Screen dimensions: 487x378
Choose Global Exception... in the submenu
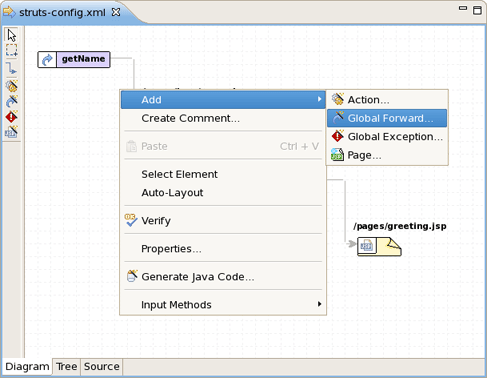tap(387, 137)
